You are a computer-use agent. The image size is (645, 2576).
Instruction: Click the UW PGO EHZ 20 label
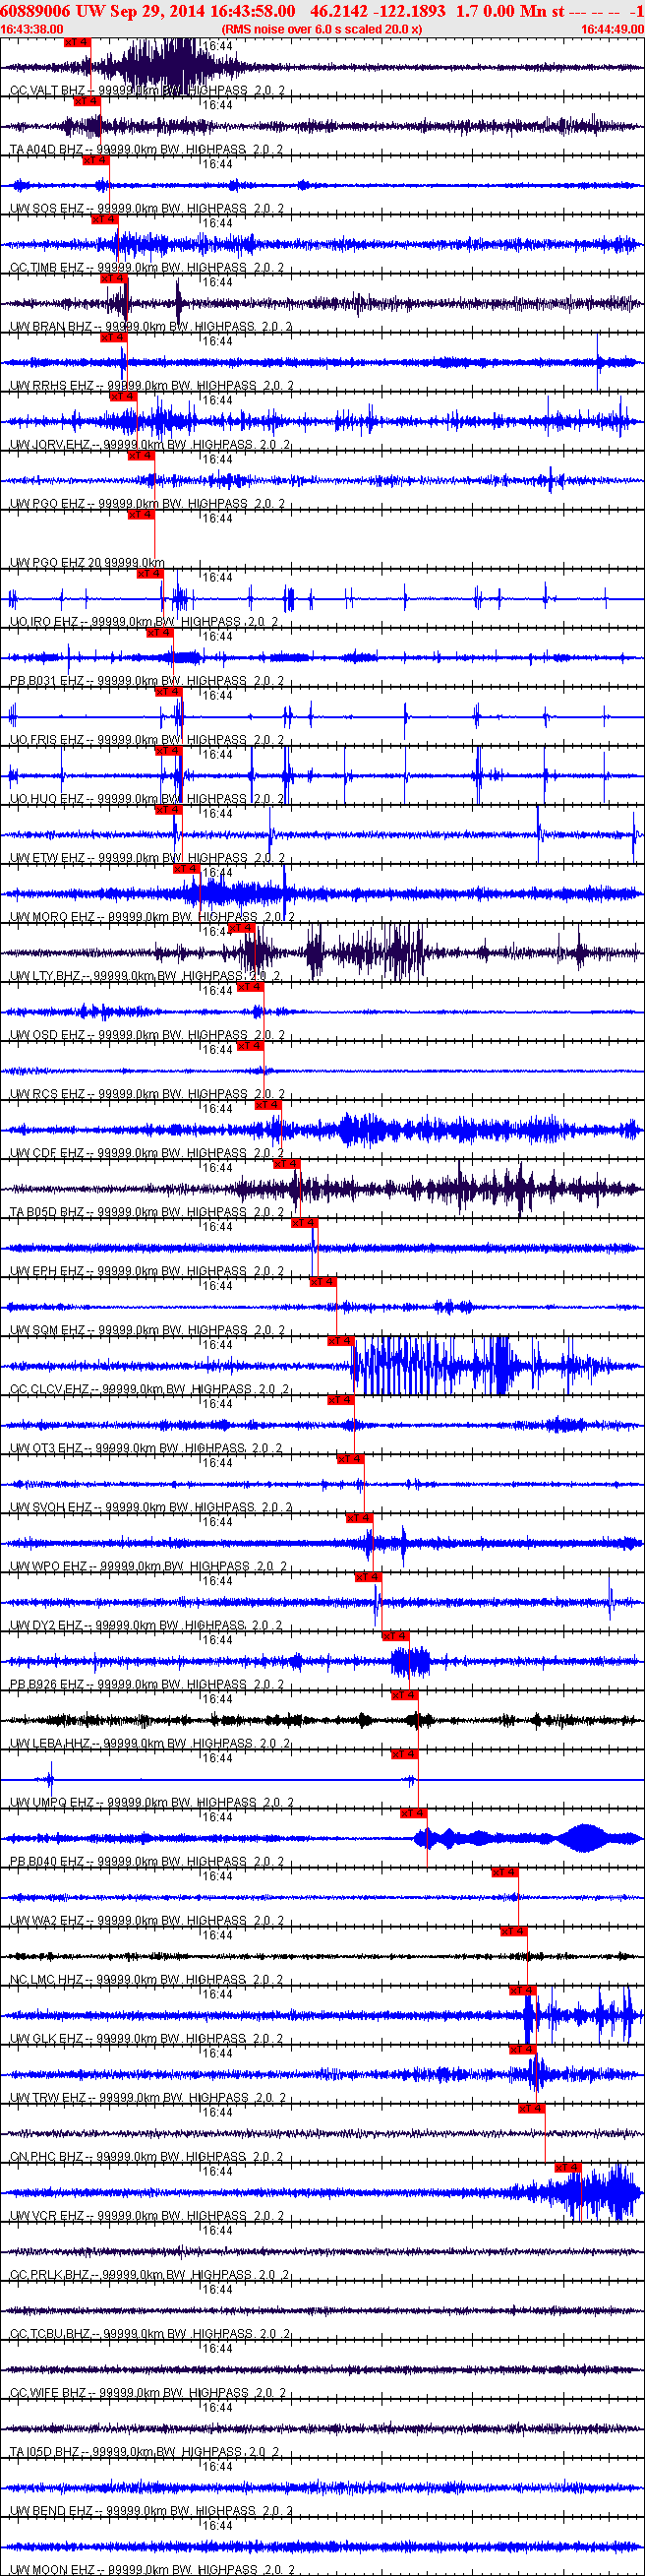[x=87, y=563]
